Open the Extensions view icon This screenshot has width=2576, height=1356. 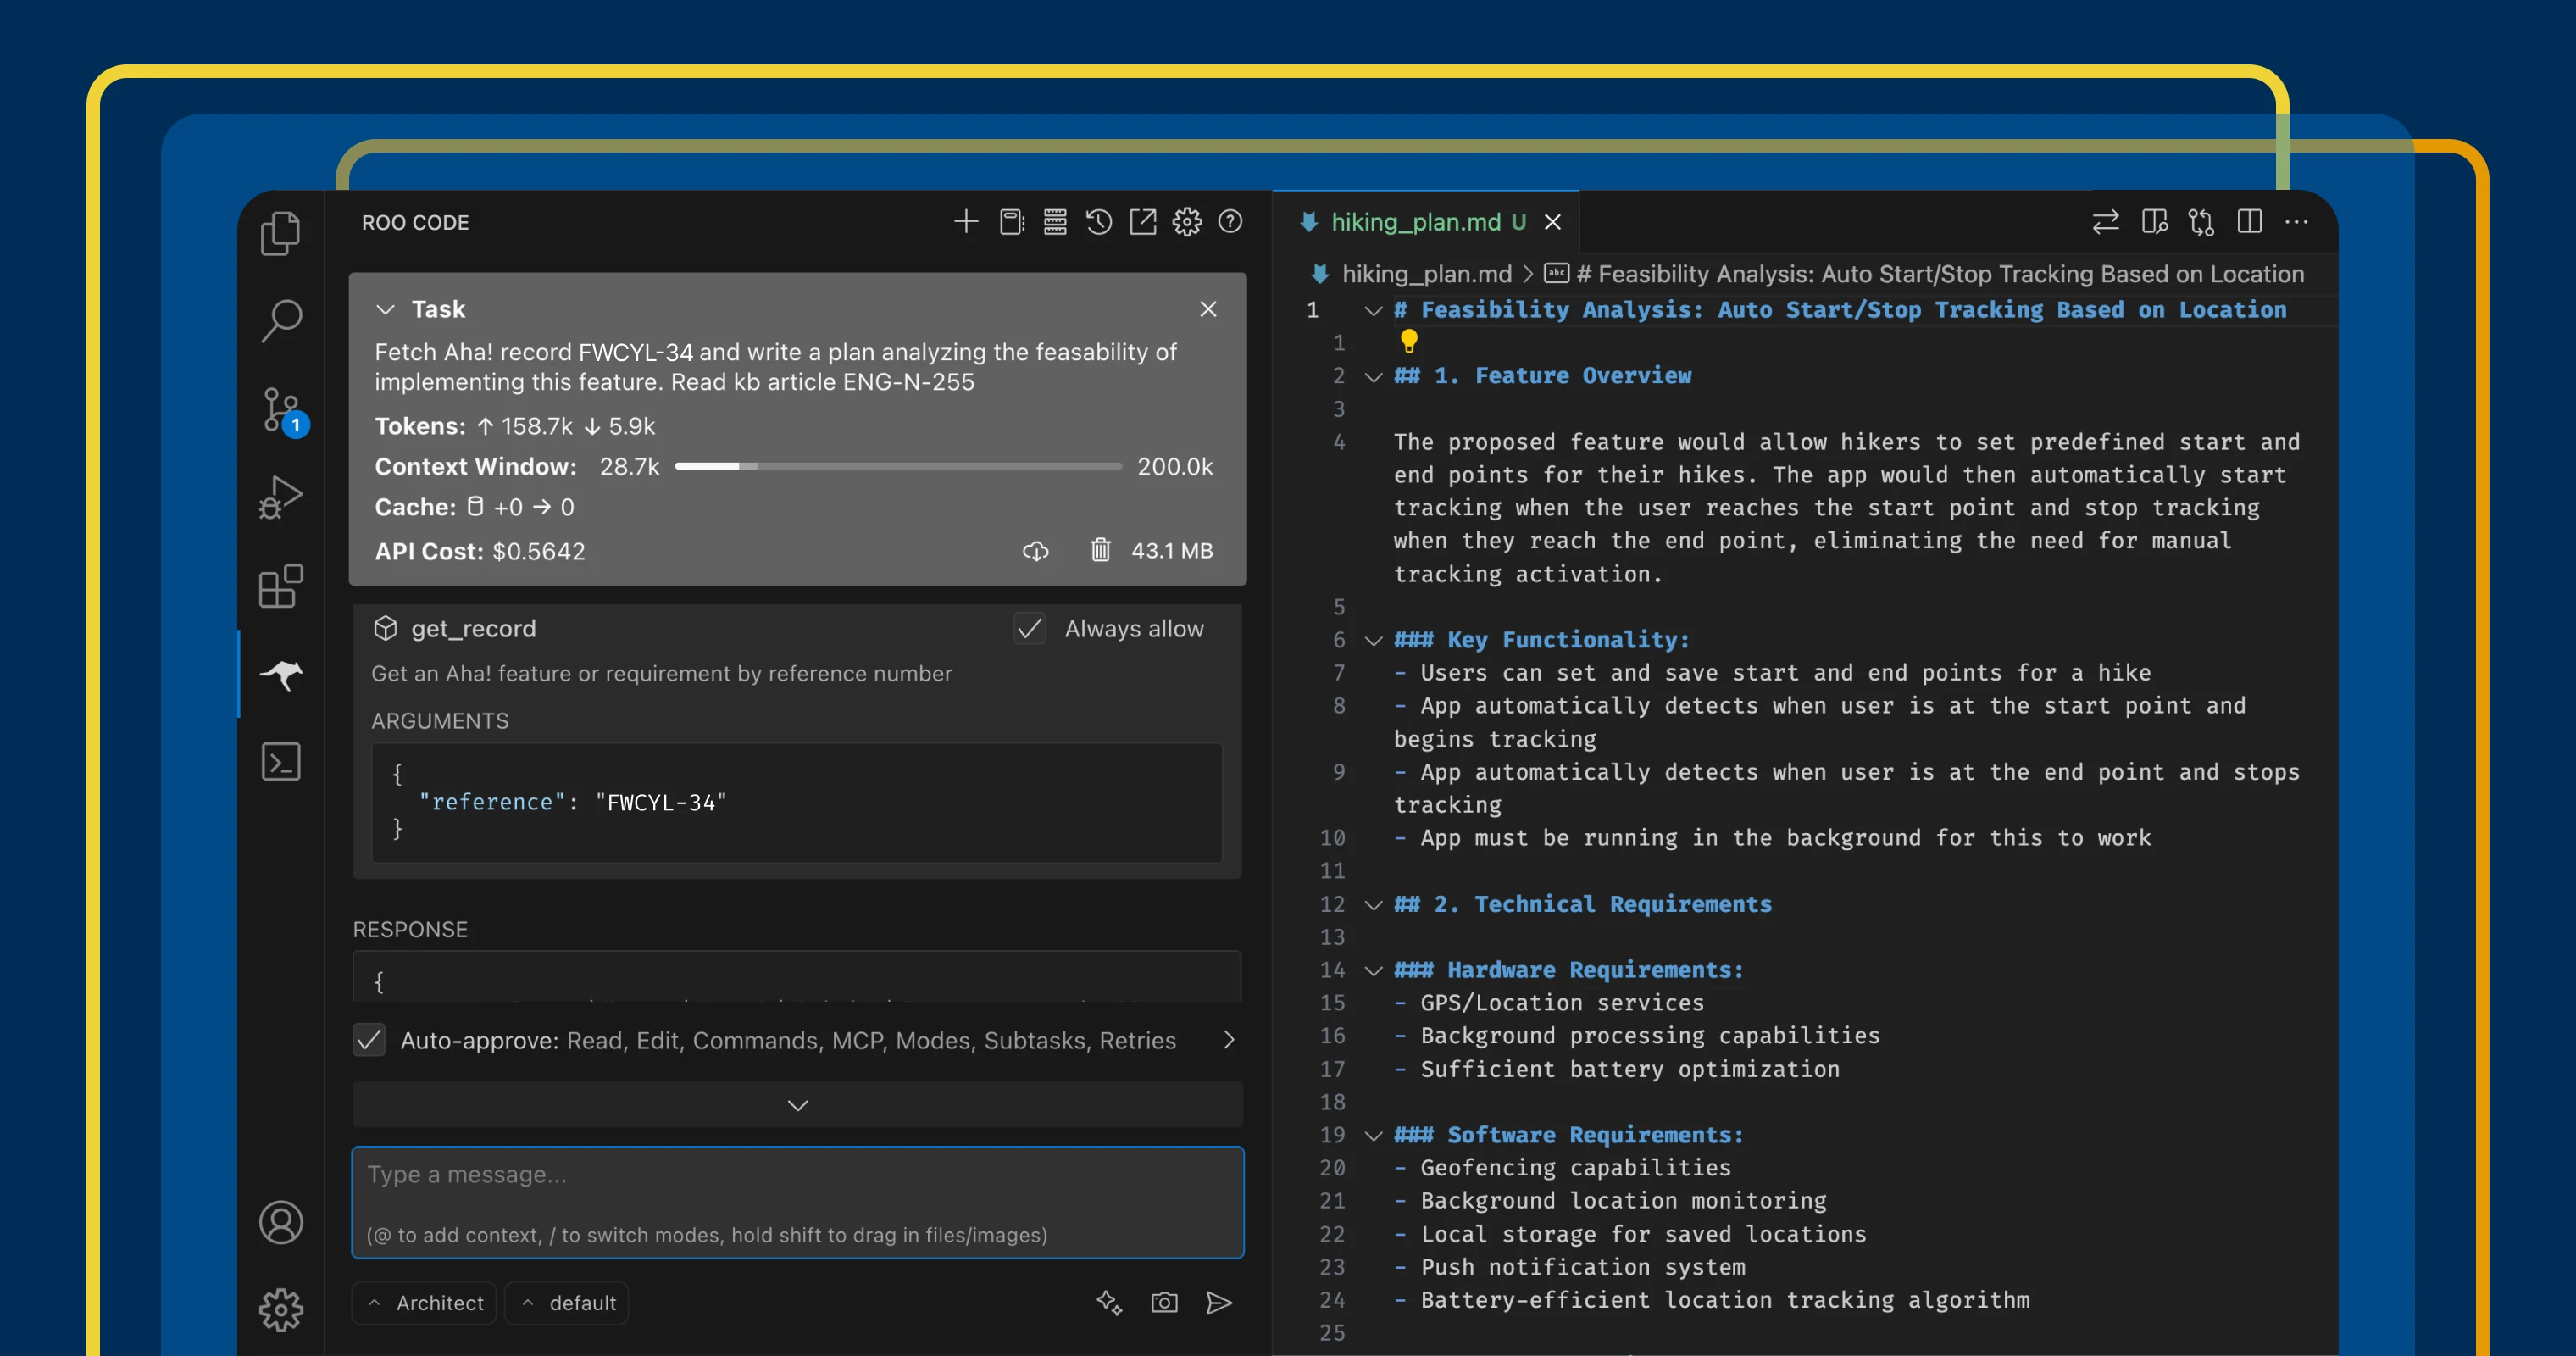(x=281, y=586)
